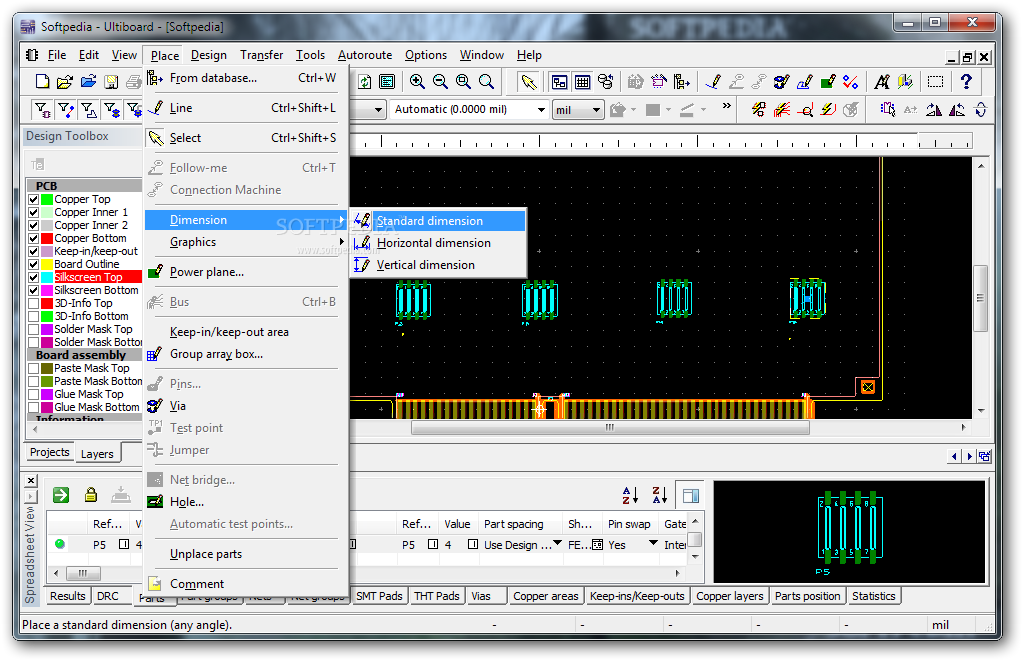Click the plain magnifier zoom full icon
Screen dimensions: 1023x661
coord(486,82)
